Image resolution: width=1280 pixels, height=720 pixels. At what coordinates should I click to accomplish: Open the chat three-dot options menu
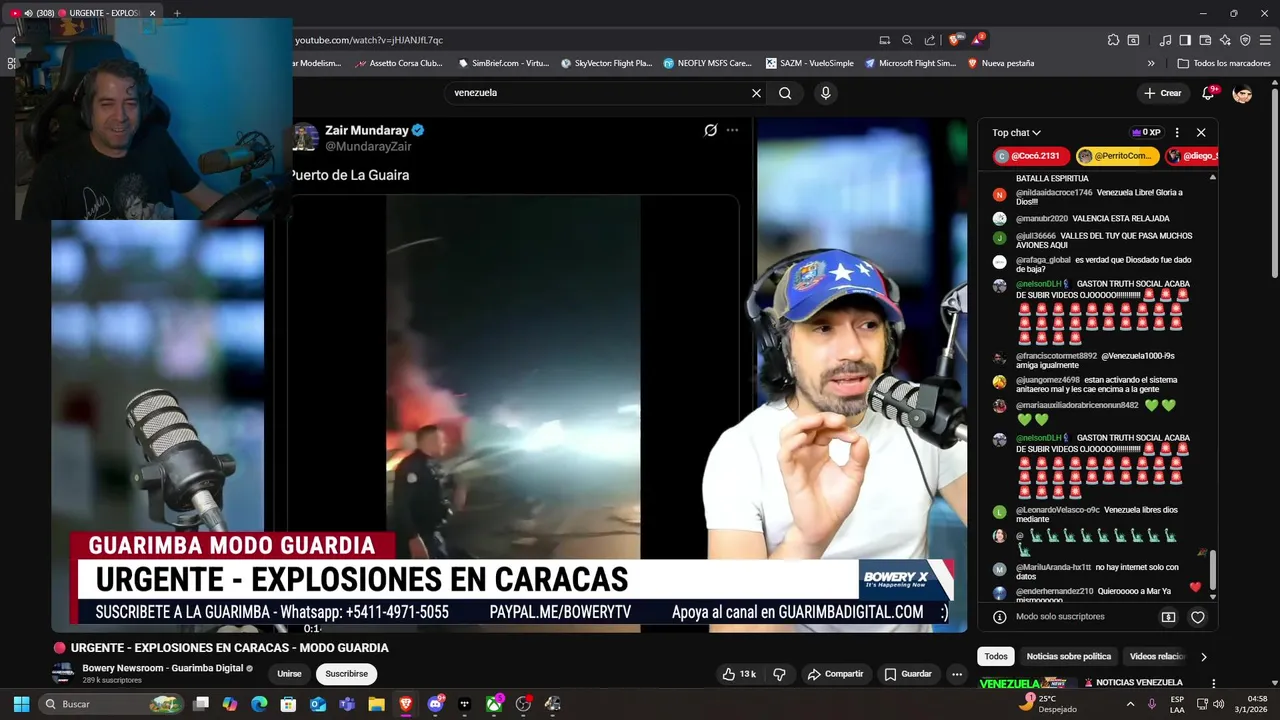click(x=1177, y=132)
